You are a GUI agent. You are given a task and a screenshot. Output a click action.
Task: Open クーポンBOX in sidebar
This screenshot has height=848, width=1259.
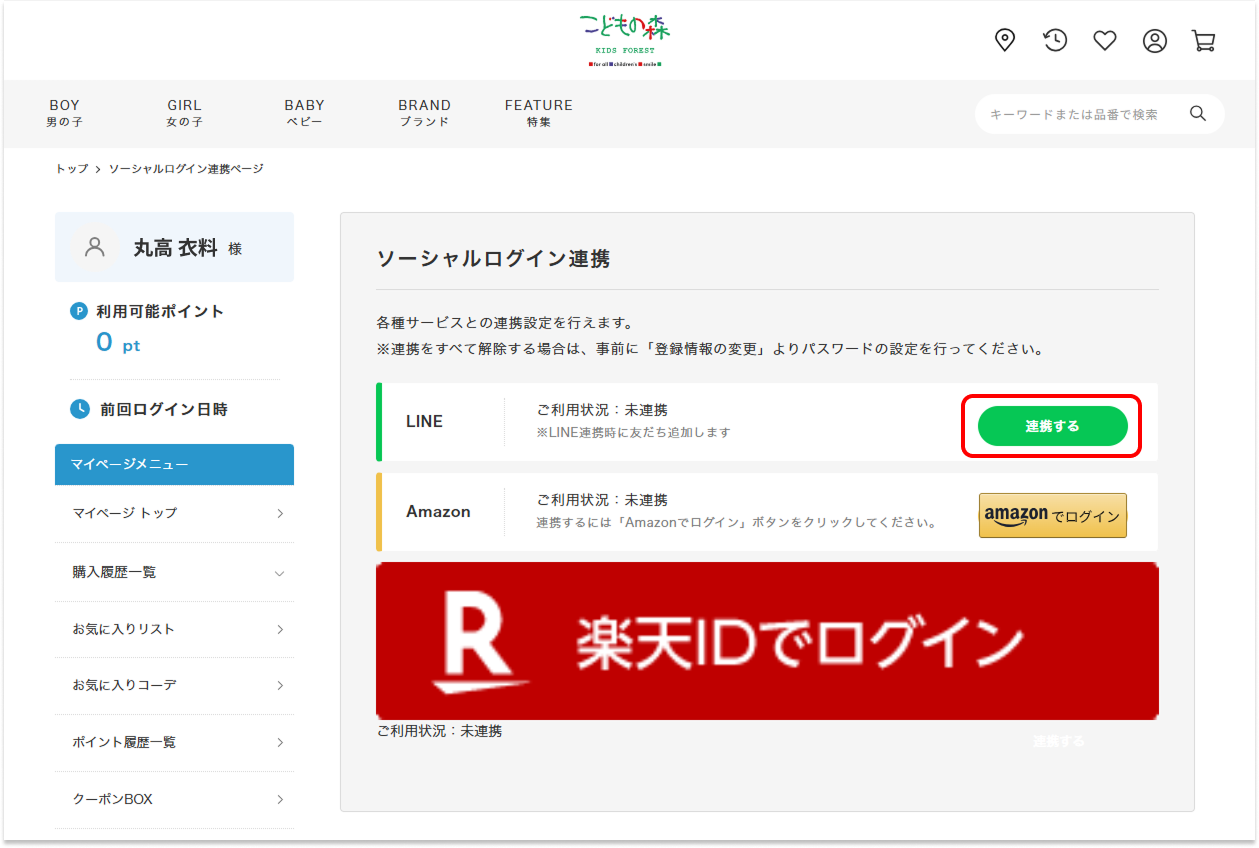click(175, 799)
